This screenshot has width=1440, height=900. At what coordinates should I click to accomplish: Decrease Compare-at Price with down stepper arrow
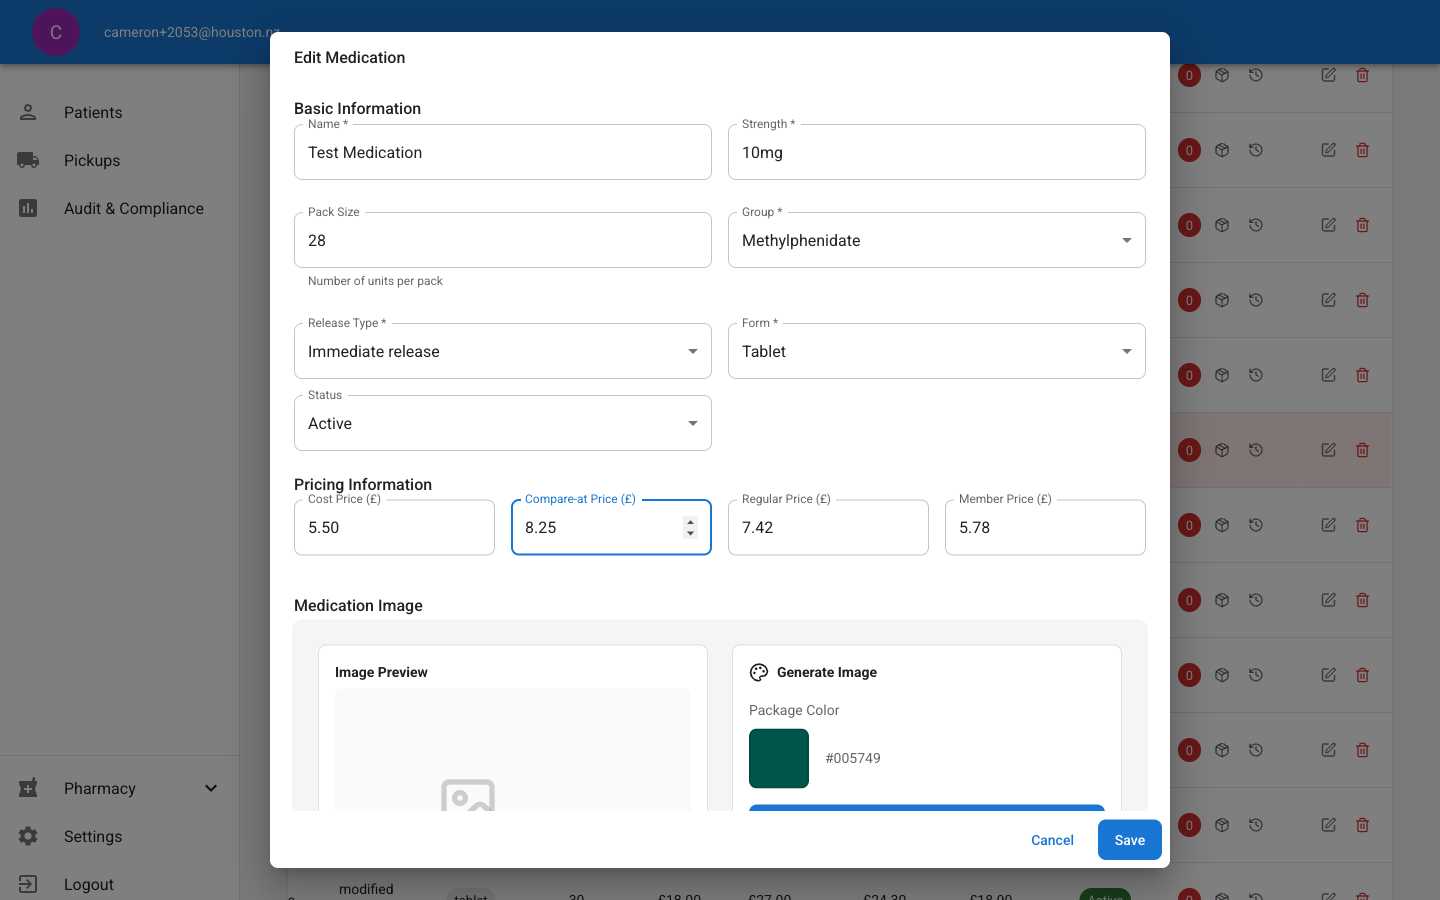pos(690,533)
